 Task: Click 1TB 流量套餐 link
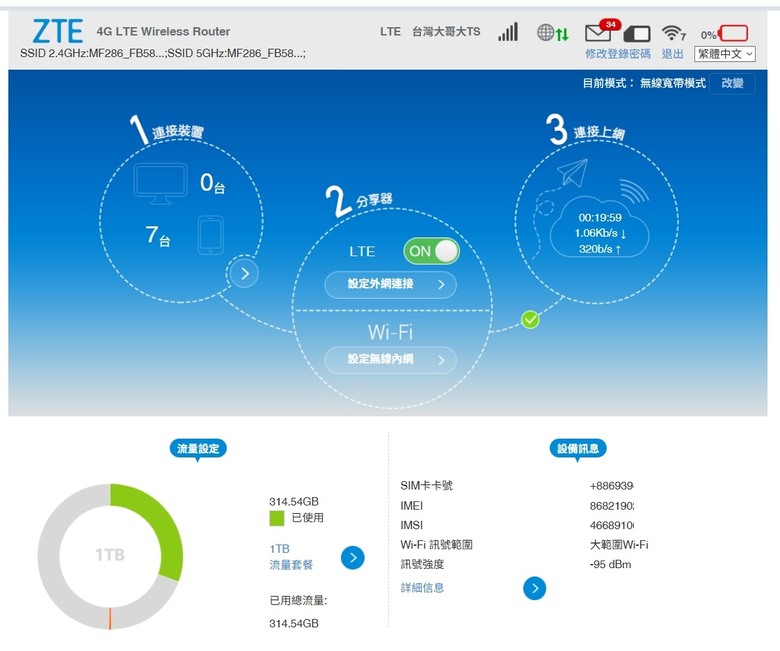tap(291, 557)
